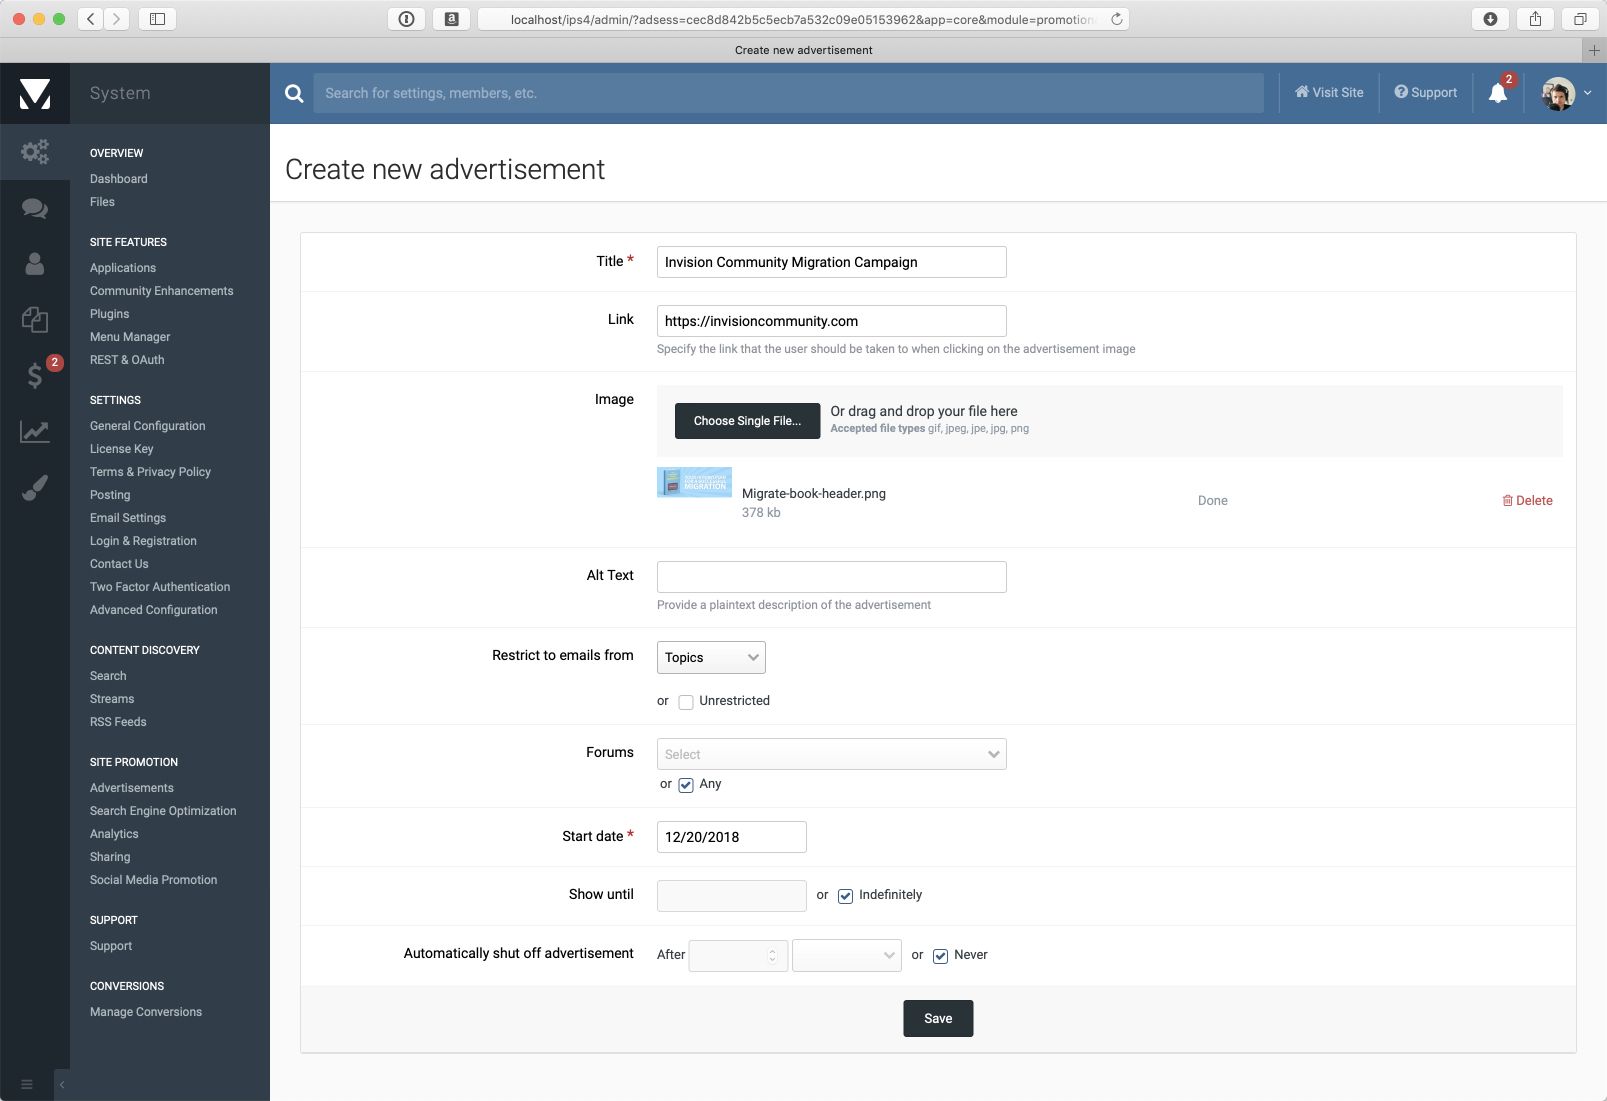Enable the Unrestricted checkbox

click(686, 702)
